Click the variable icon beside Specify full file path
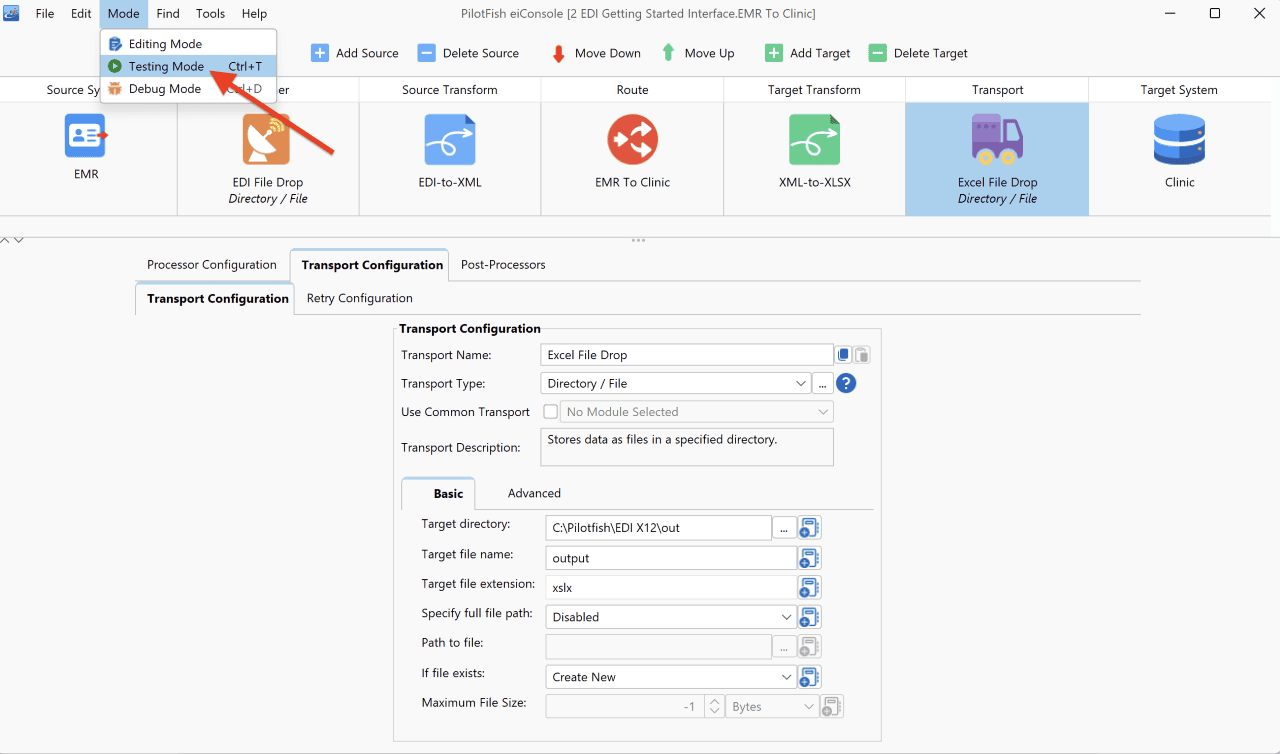Viewport: 1280px width, 754px height. [810, 617]
